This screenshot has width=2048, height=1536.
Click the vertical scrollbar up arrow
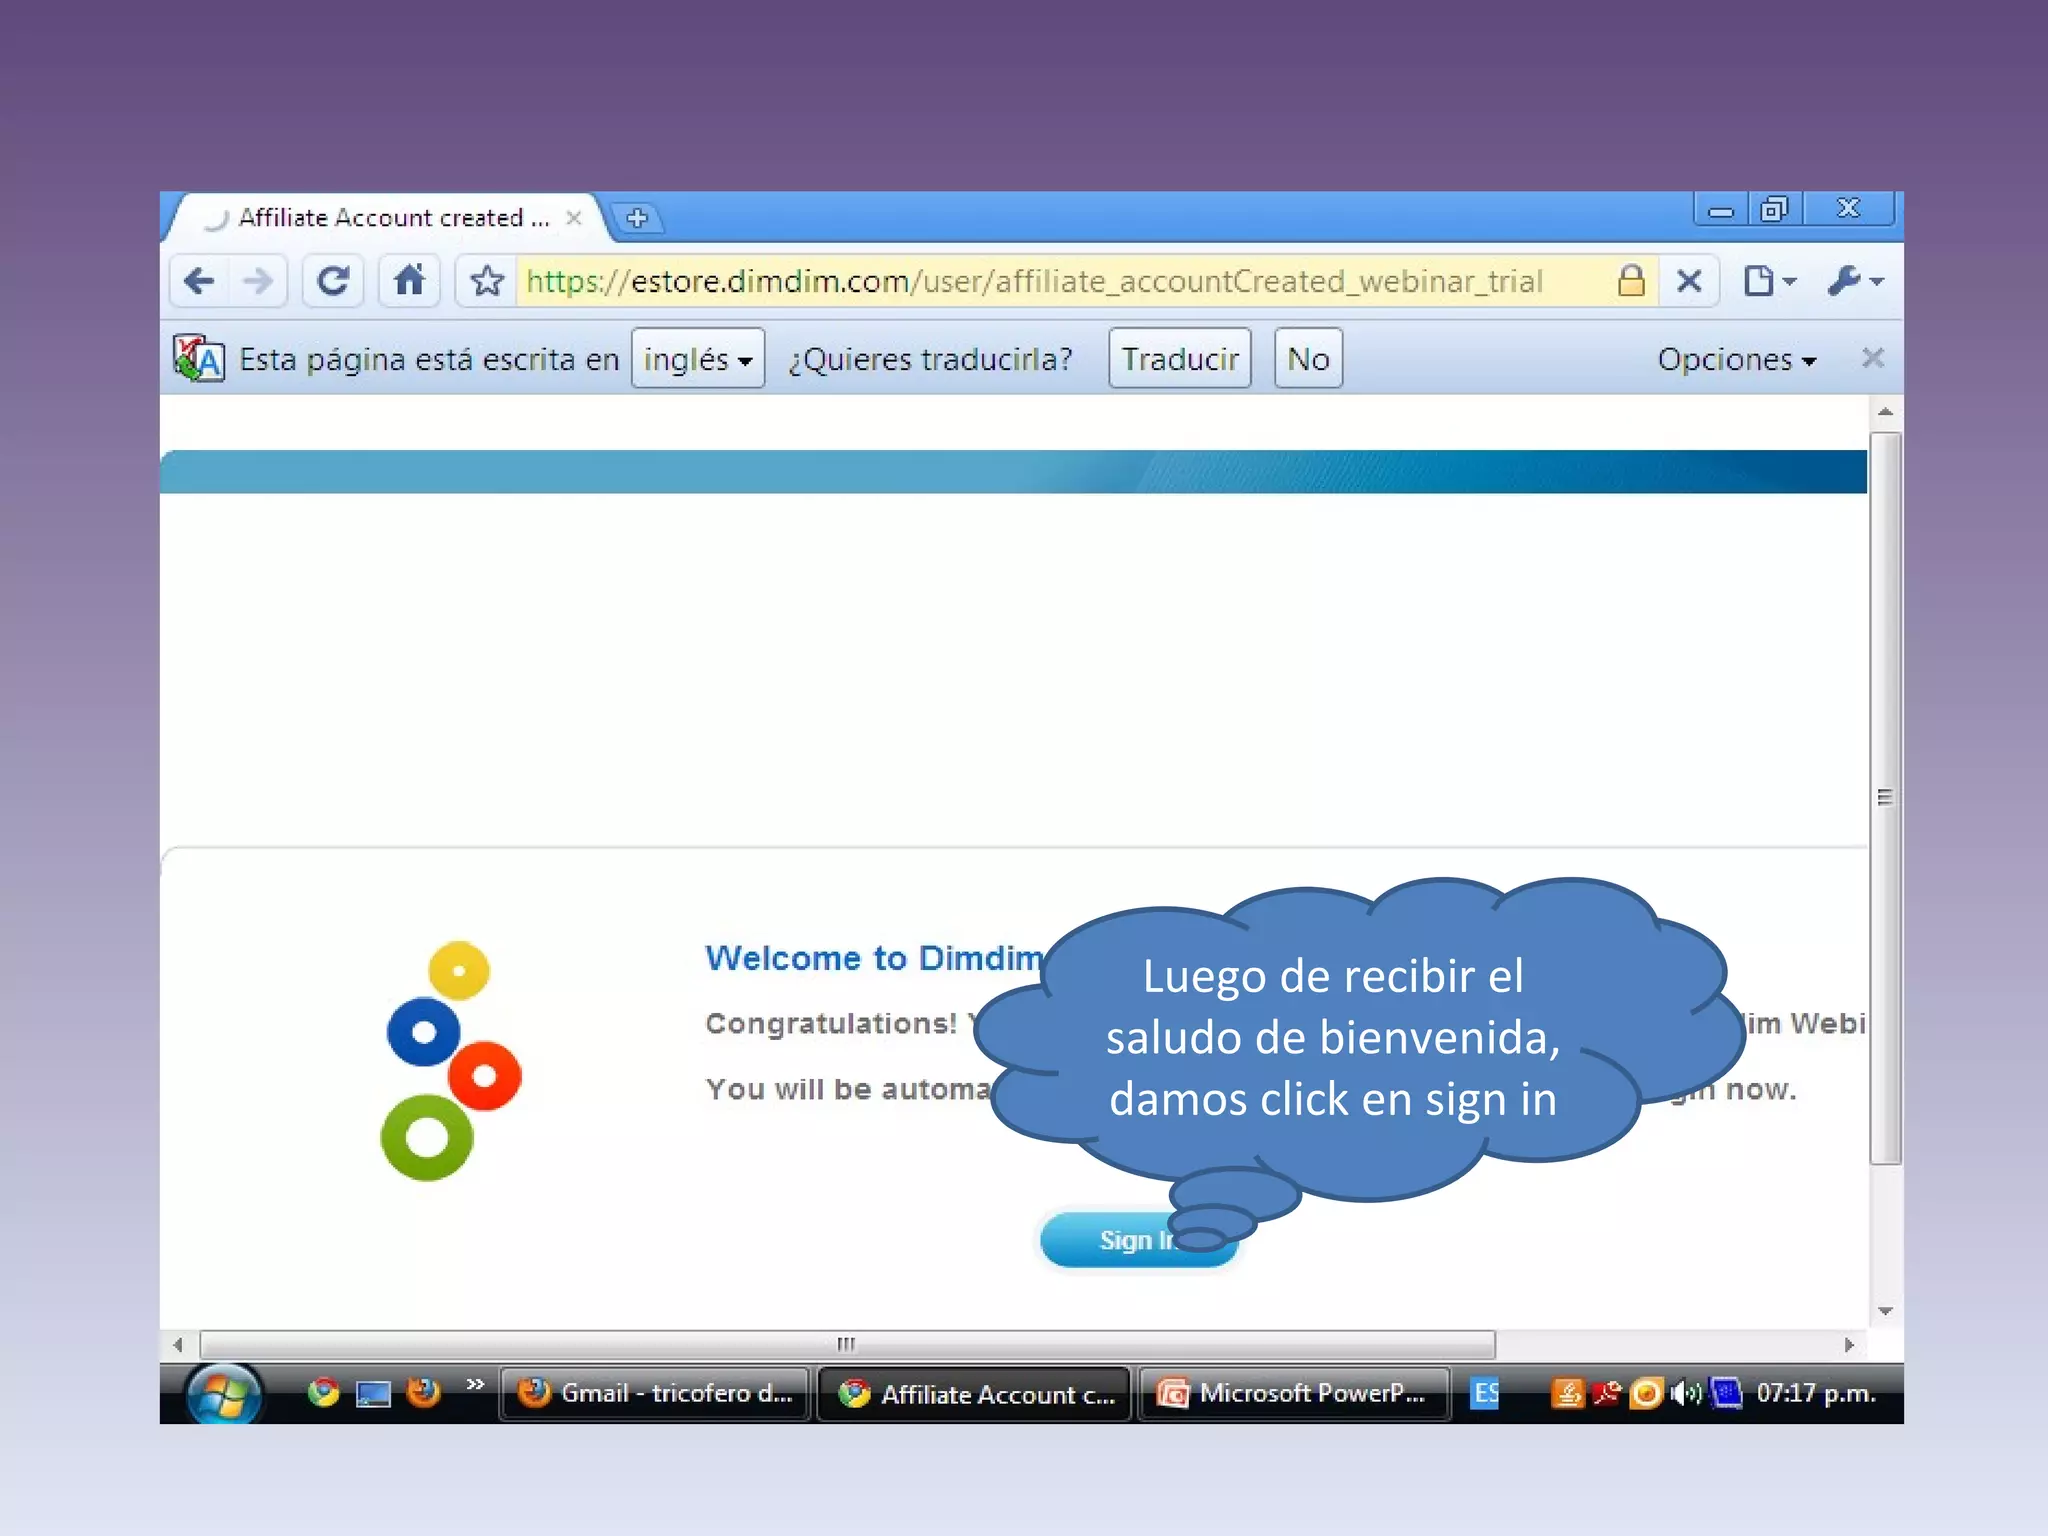click(x=1885, y=412)
